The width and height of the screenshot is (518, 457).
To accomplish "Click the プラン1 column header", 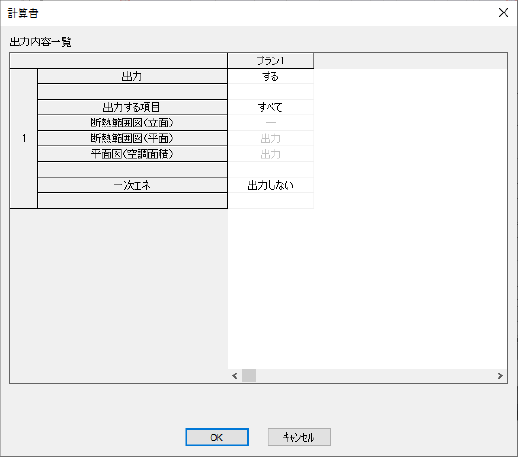I will point(271,61).
